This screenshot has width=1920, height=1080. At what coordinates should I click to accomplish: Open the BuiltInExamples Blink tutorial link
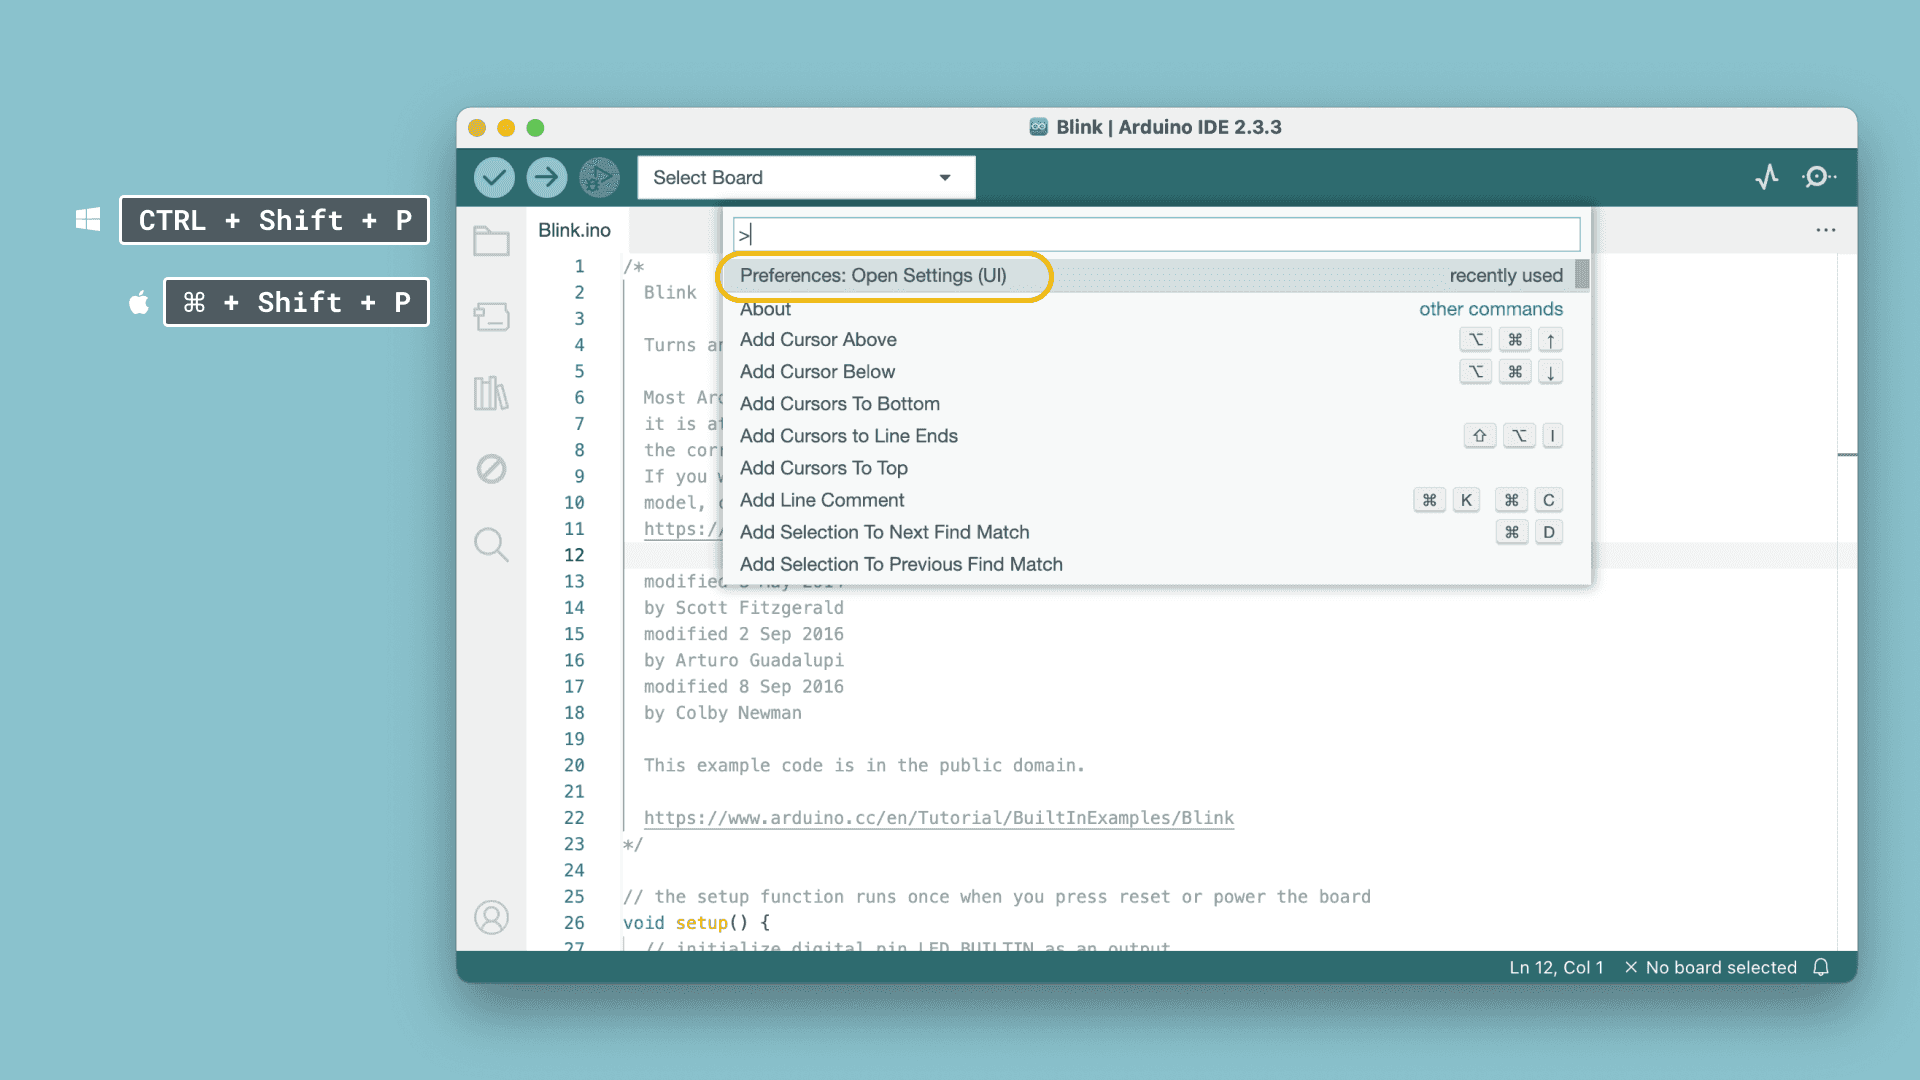pyautogui.click(x=938, y=817)
